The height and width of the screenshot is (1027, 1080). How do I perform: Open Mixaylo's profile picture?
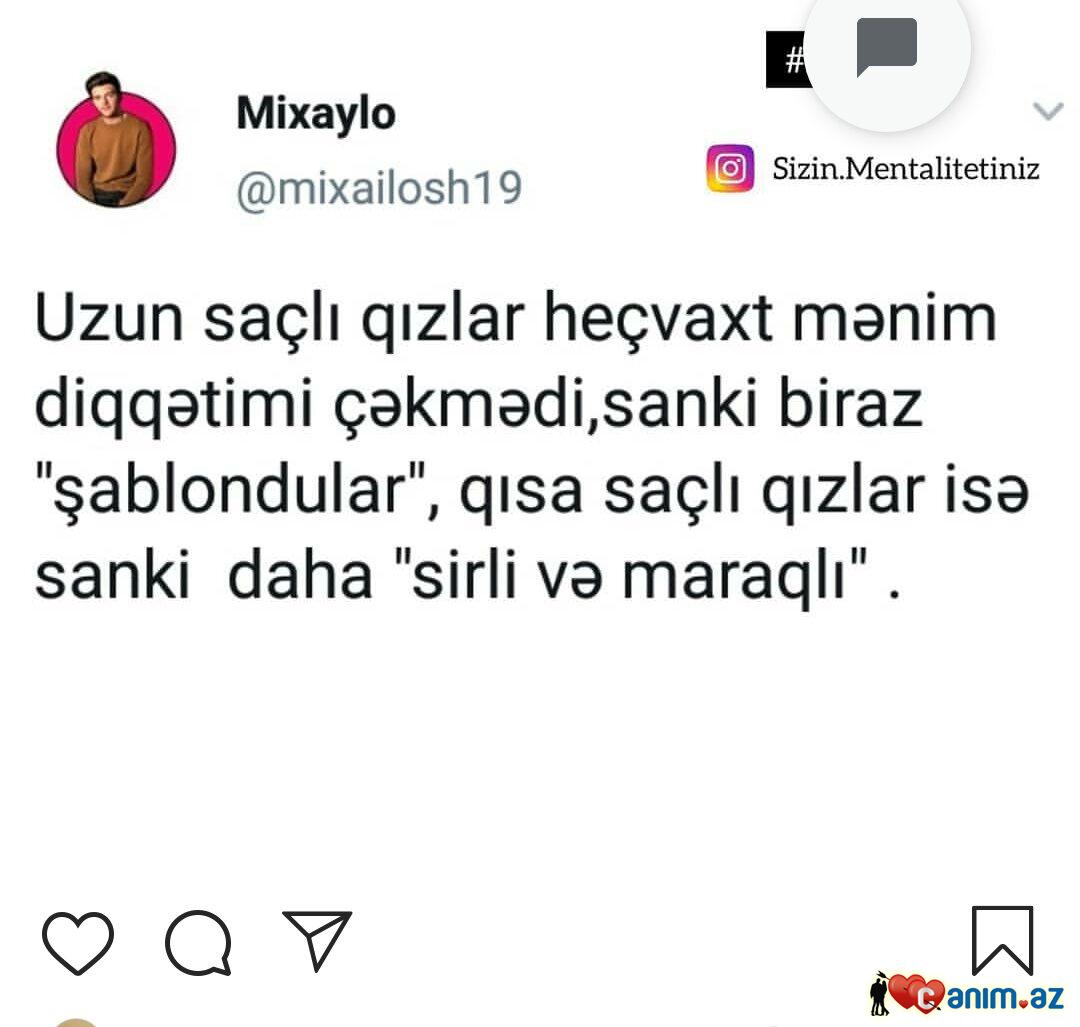116,140
